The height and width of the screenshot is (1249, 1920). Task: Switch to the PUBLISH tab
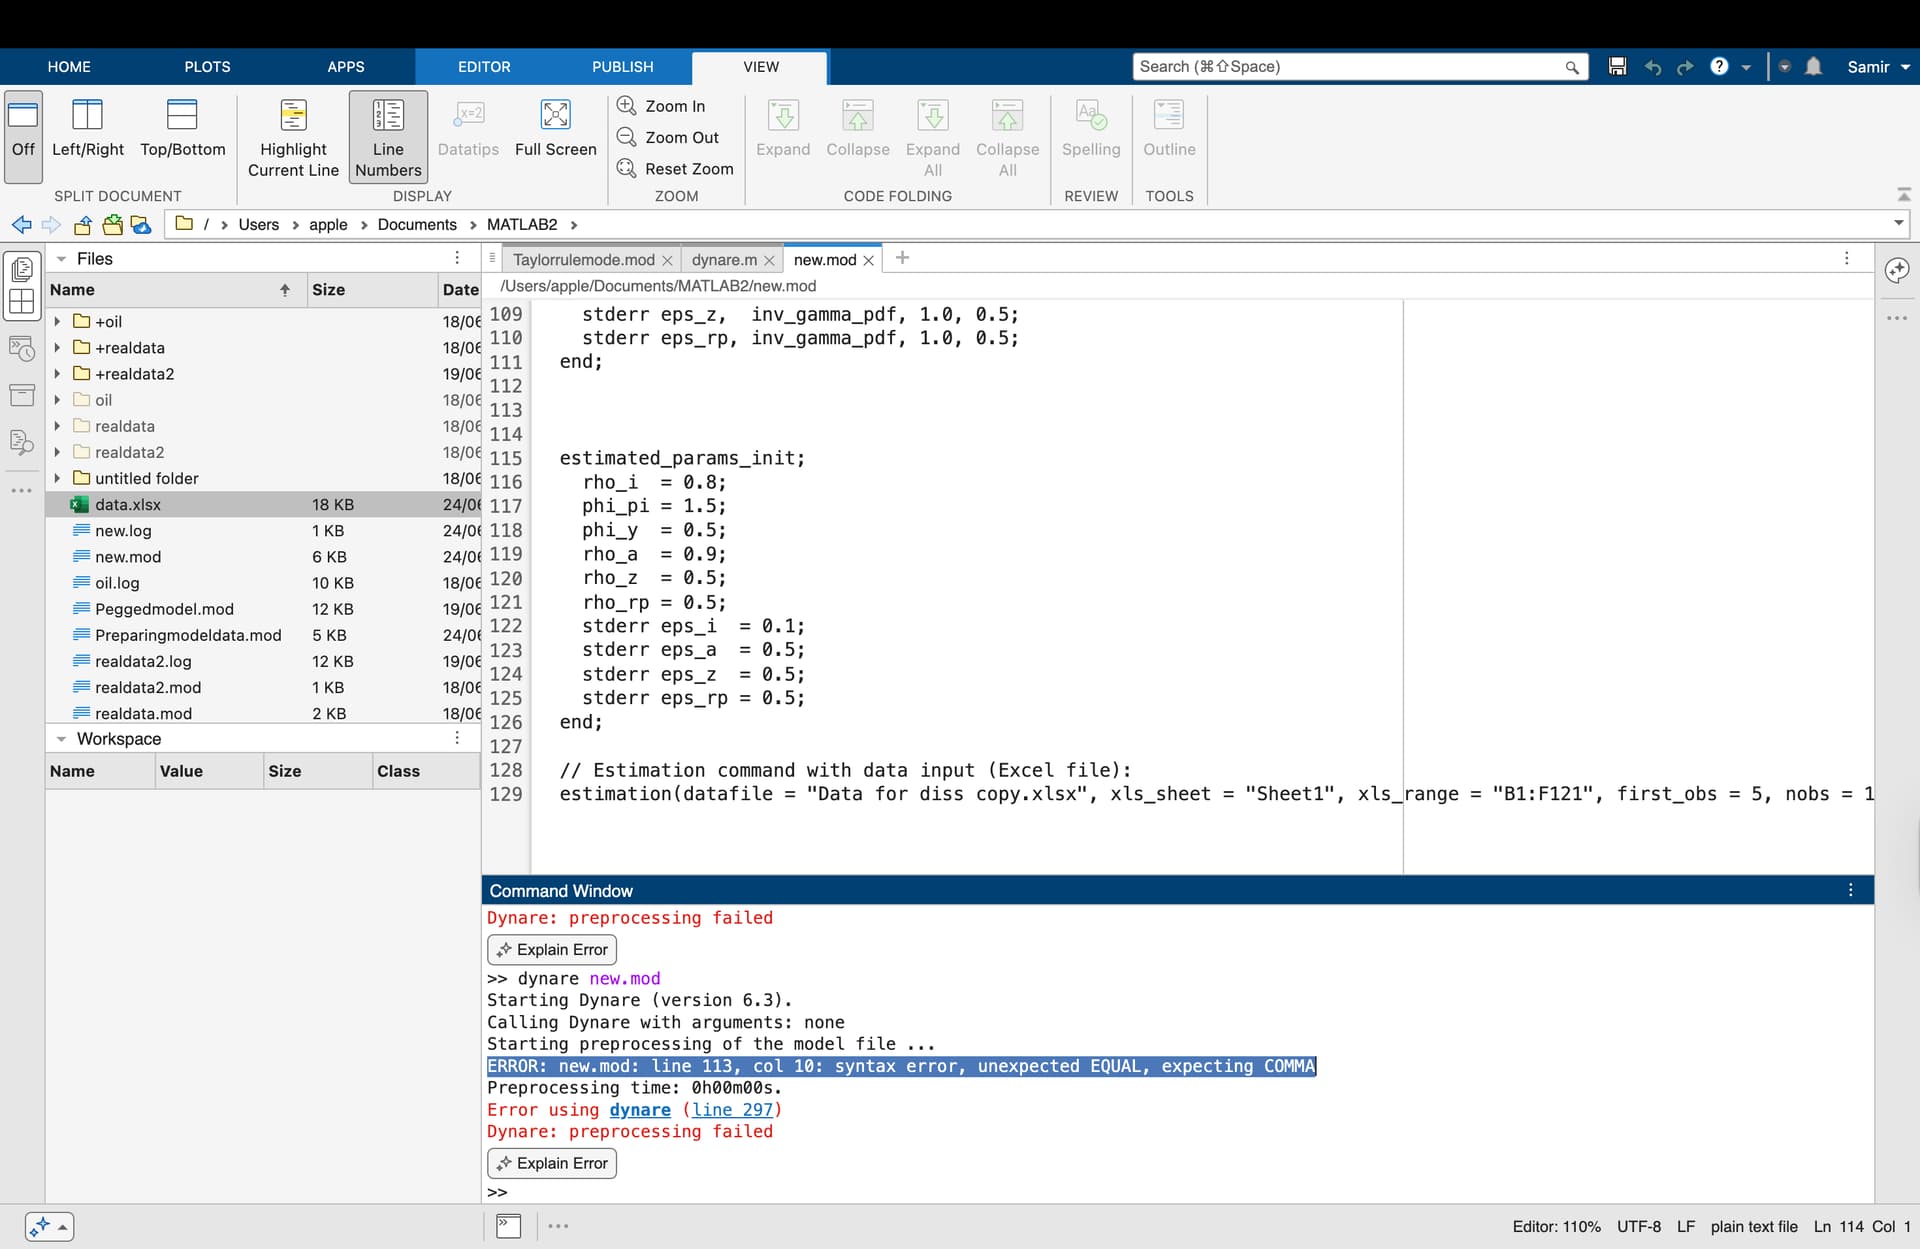pos(622,67)
